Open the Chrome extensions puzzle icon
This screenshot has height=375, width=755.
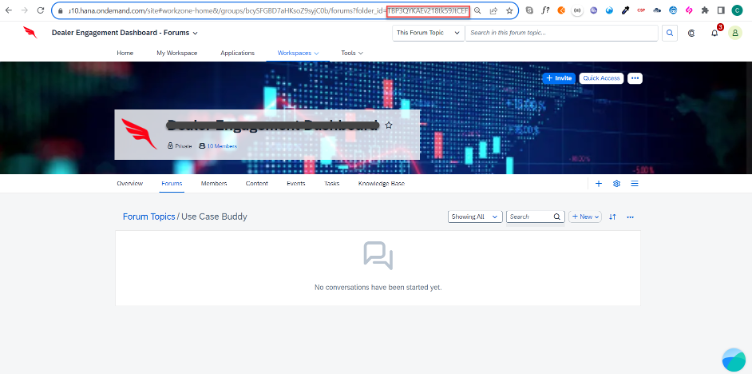(705, 10)
